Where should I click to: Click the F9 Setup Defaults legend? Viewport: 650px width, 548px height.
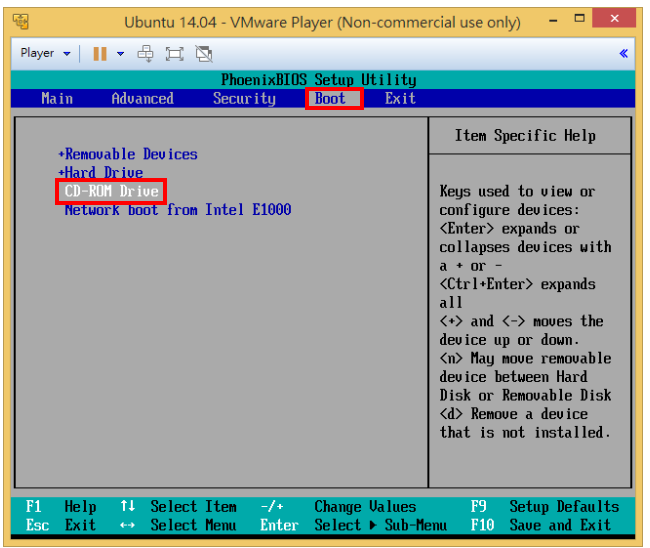[x=545, y=507]
